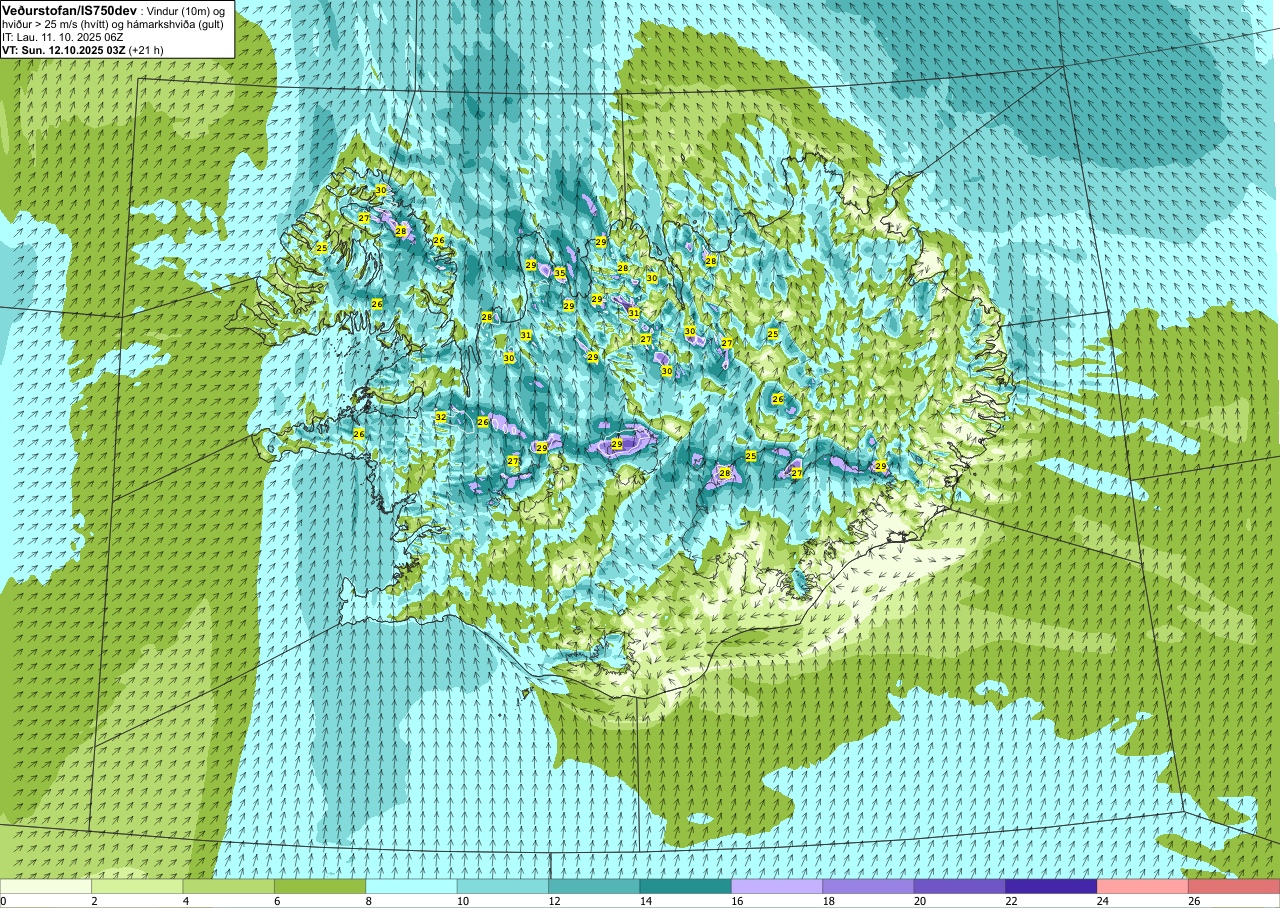Select the '6' tick label on the color scale

point(275,901)
